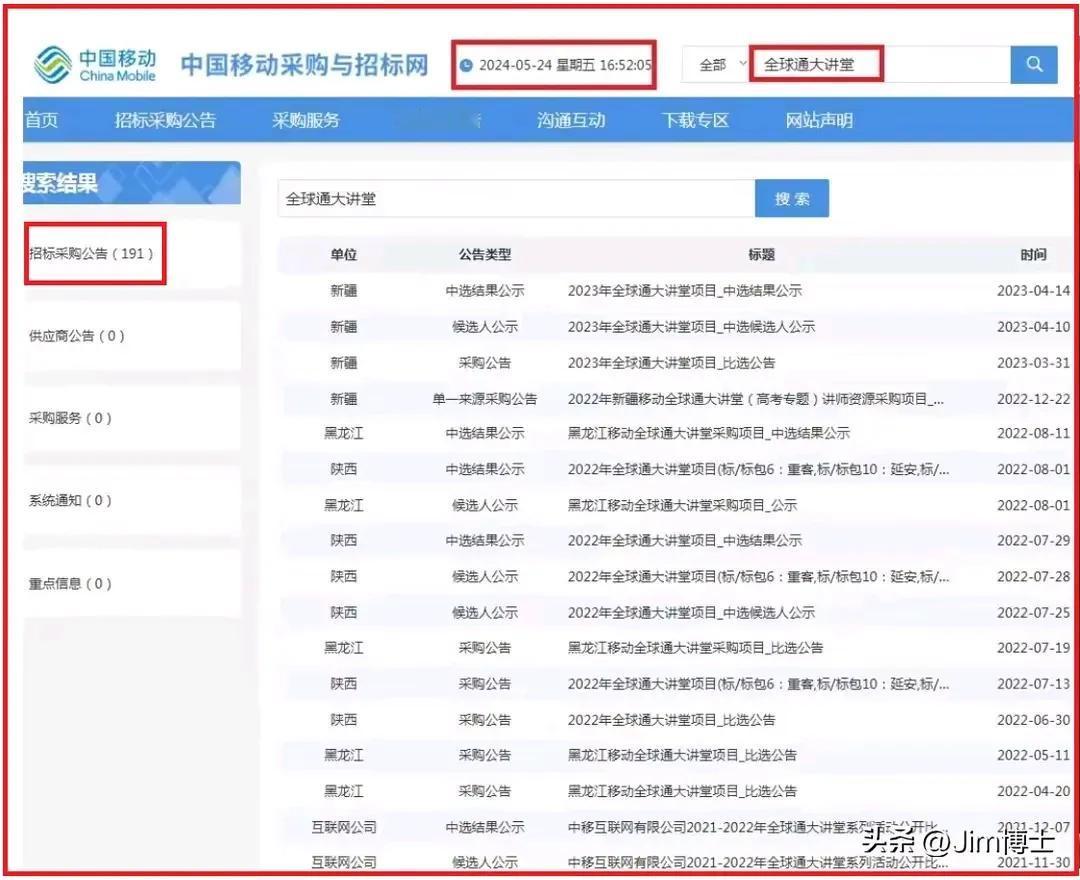The image size is (1080, 880).
Task: Open 2023年全球通大讲堂项目_比选公告
Action: [672, 363]
